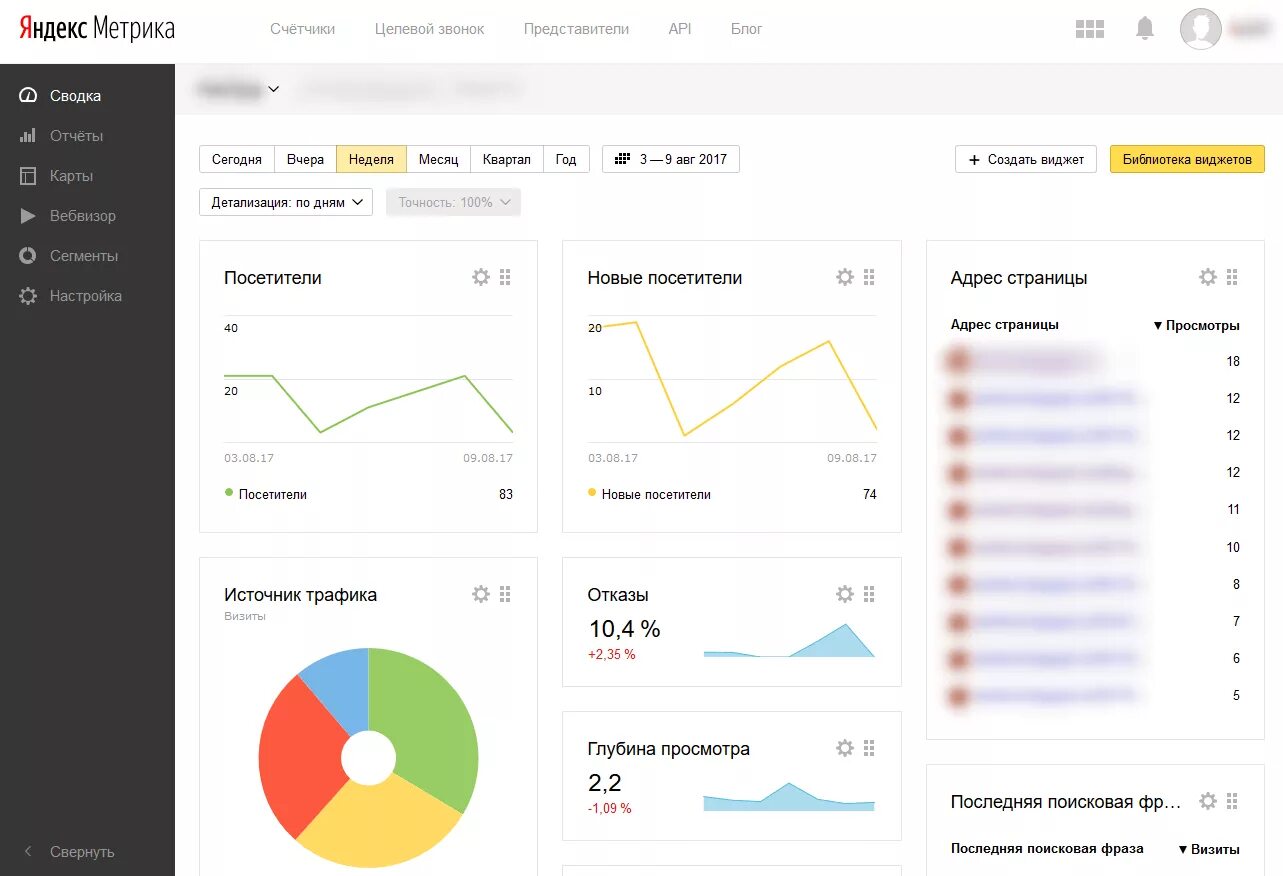Image resolution: width=1283 pixels, height=876 pixels.
Task: Click Глубина просмотра value 2,2
Action: click(605, 783)
